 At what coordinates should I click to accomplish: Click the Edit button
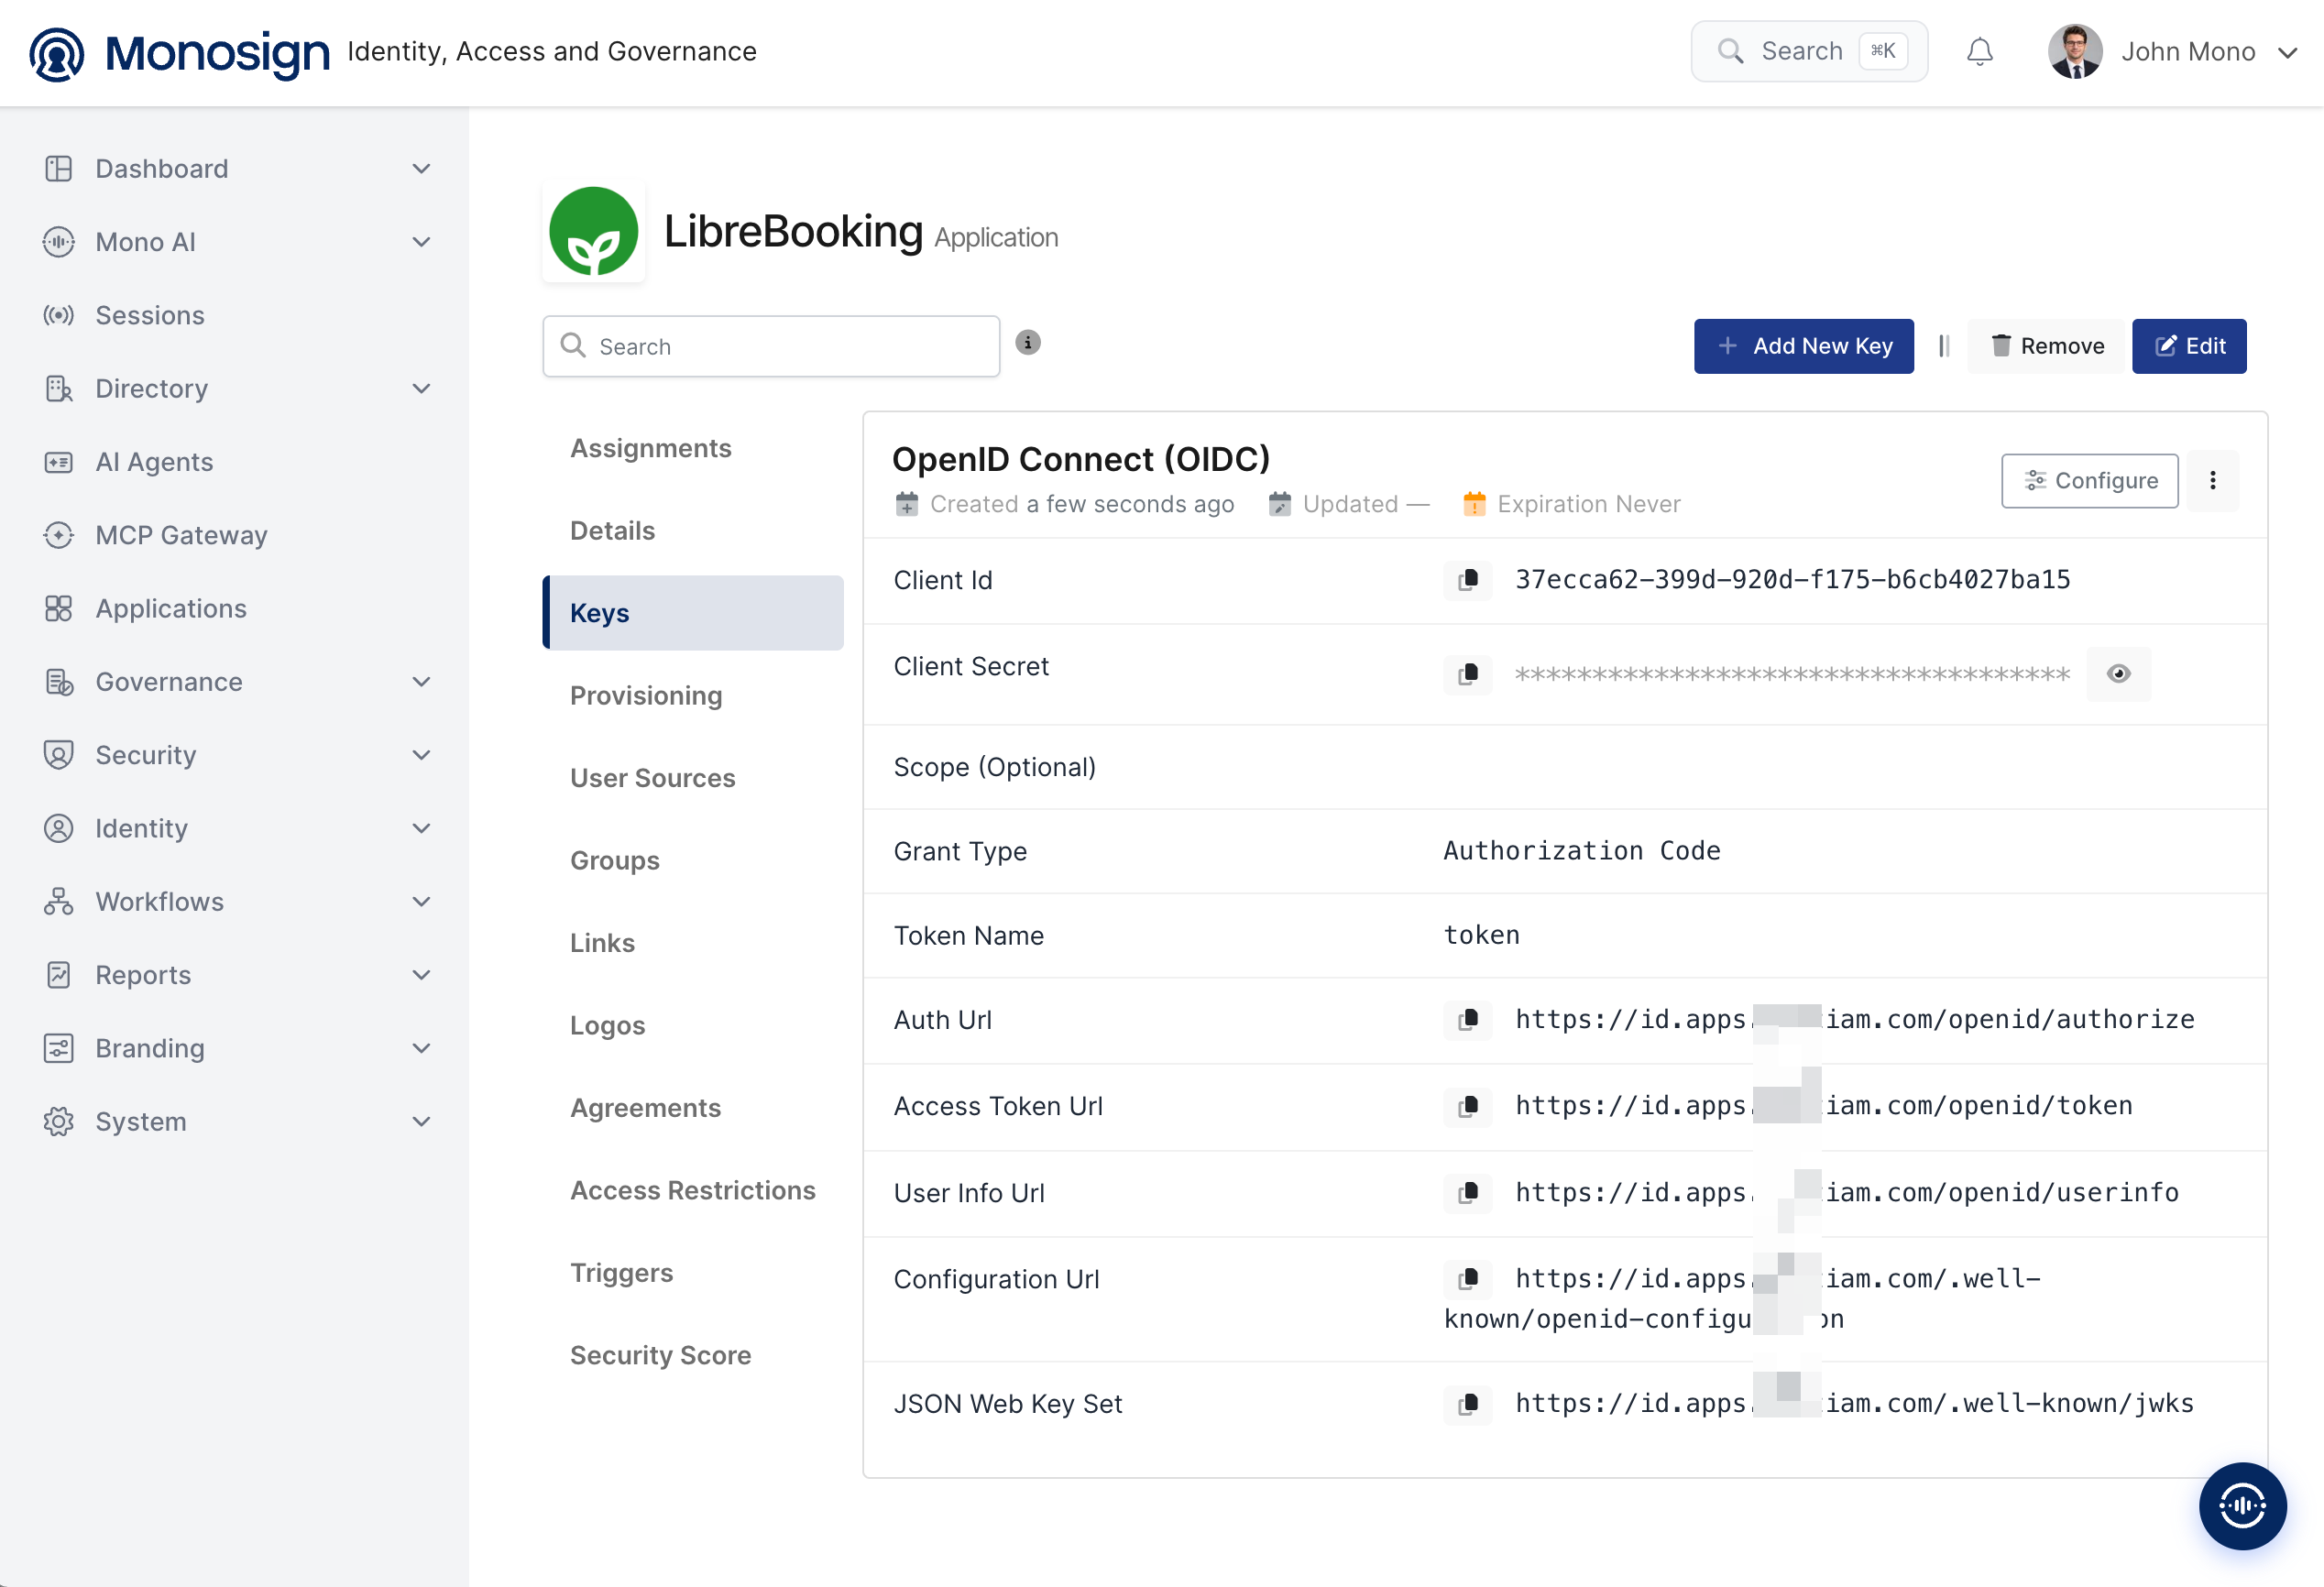(2189, 346)
